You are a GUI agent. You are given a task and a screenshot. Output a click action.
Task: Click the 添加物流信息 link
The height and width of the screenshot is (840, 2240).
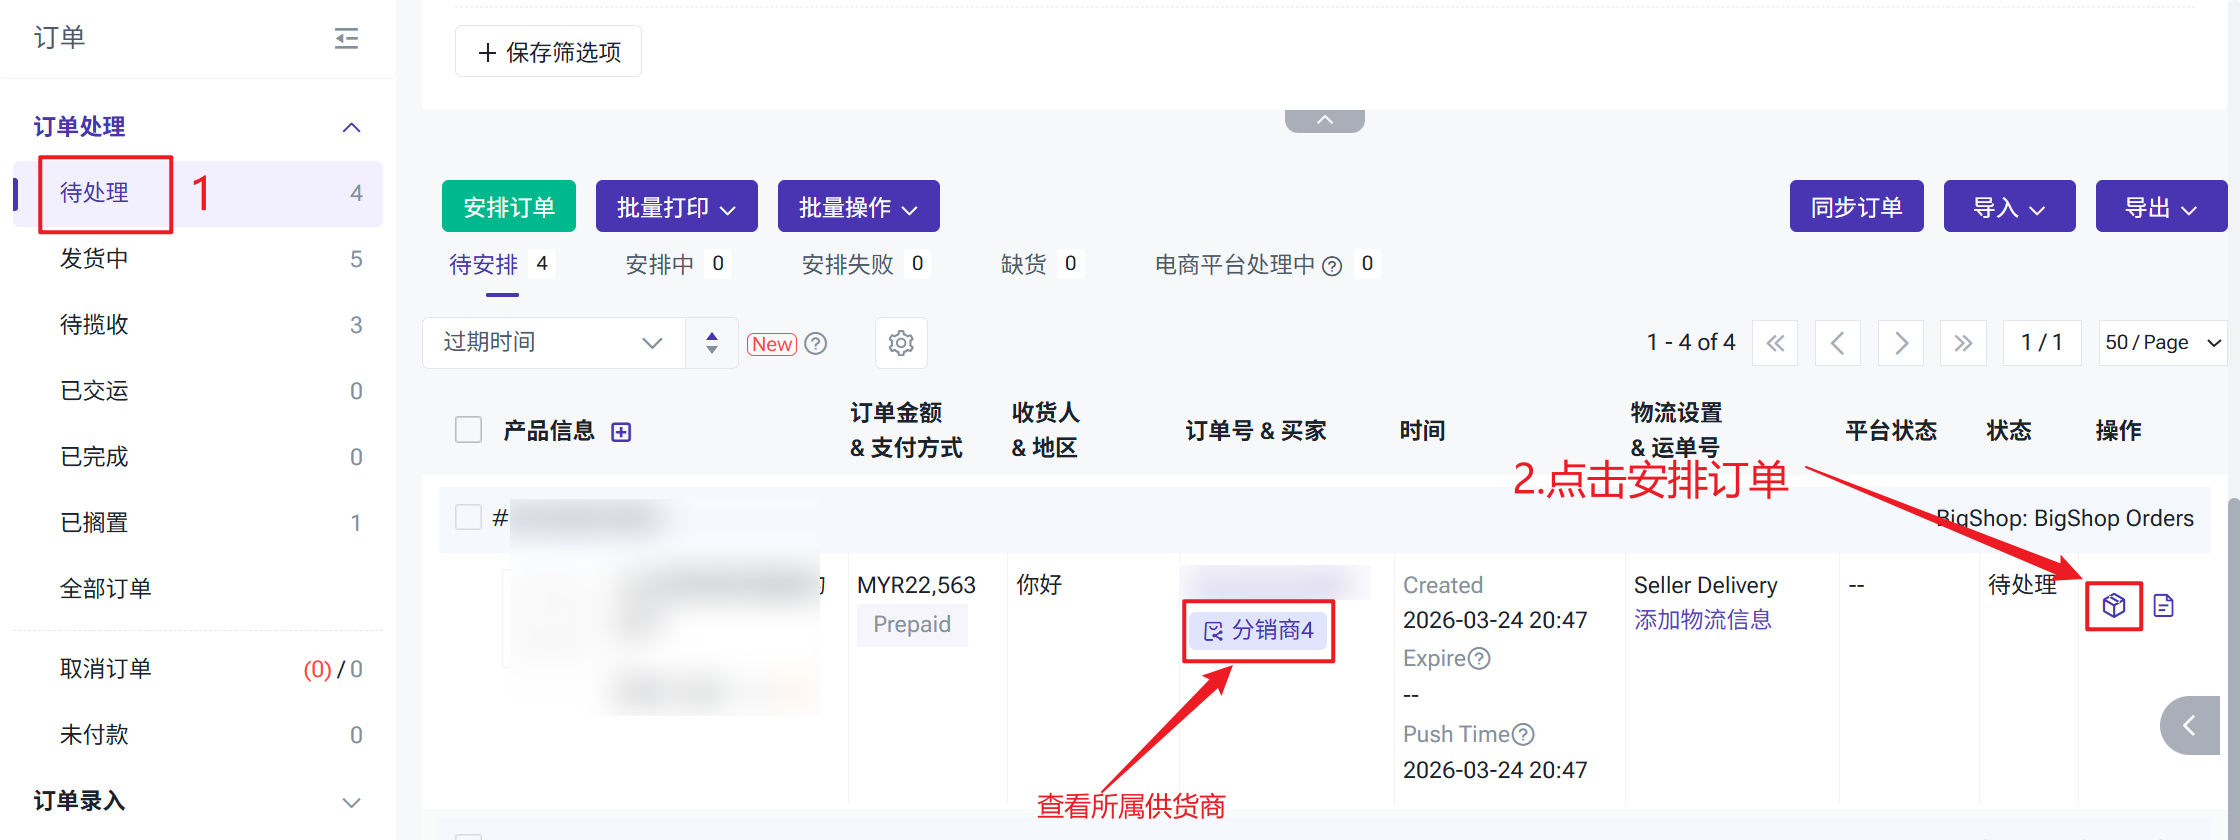[1702, 620]
